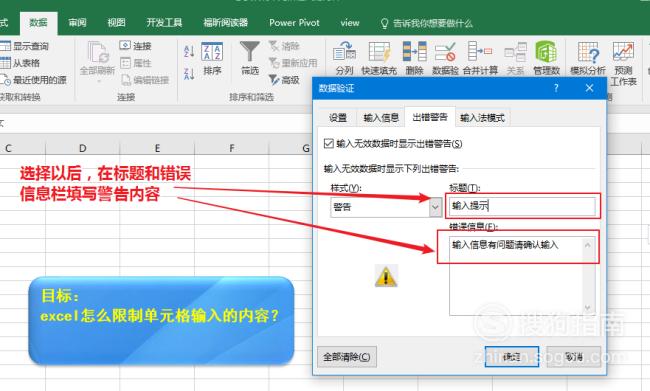This screenshot has height=391, width=650.
Task: Open the 开发工具 ribbon tab
Action: pos(164,23)
